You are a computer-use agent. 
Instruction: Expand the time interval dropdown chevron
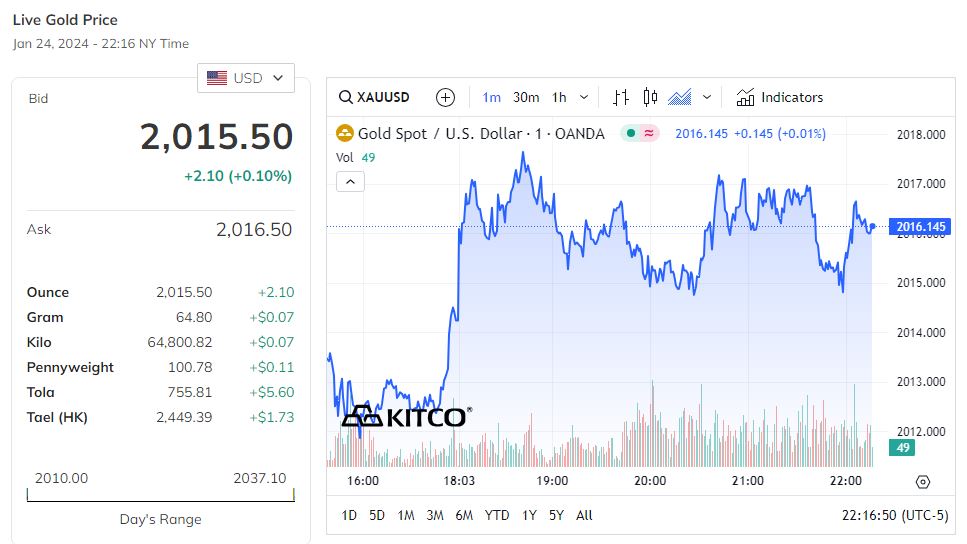(584, 97)
